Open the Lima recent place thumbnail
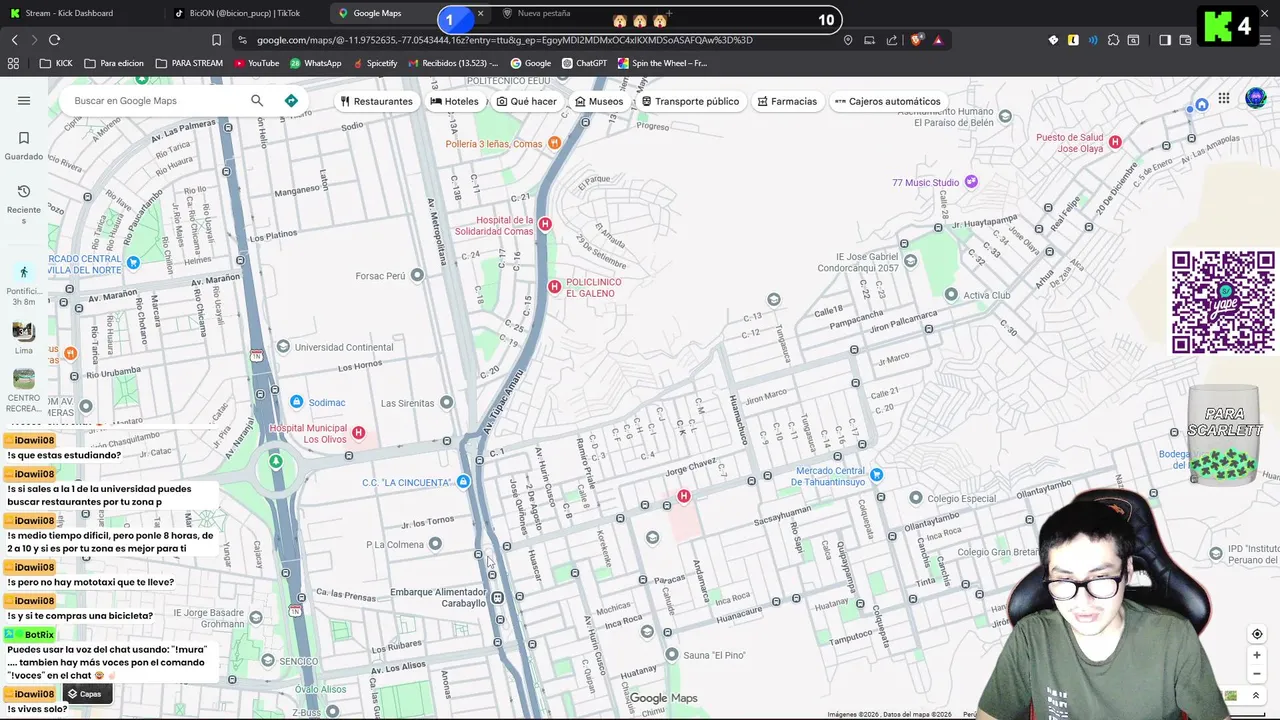Viewport: 1280px width, 720px height. point(24,337)
